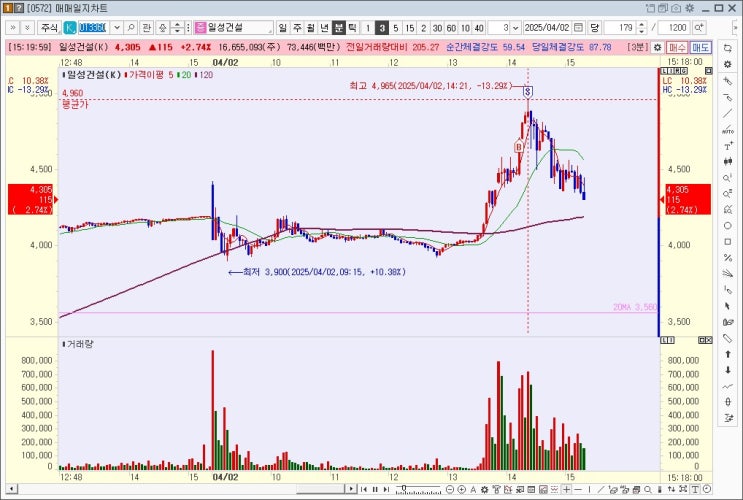Click the 매수 buy button
743x500 pixels.
click(677, 47)
